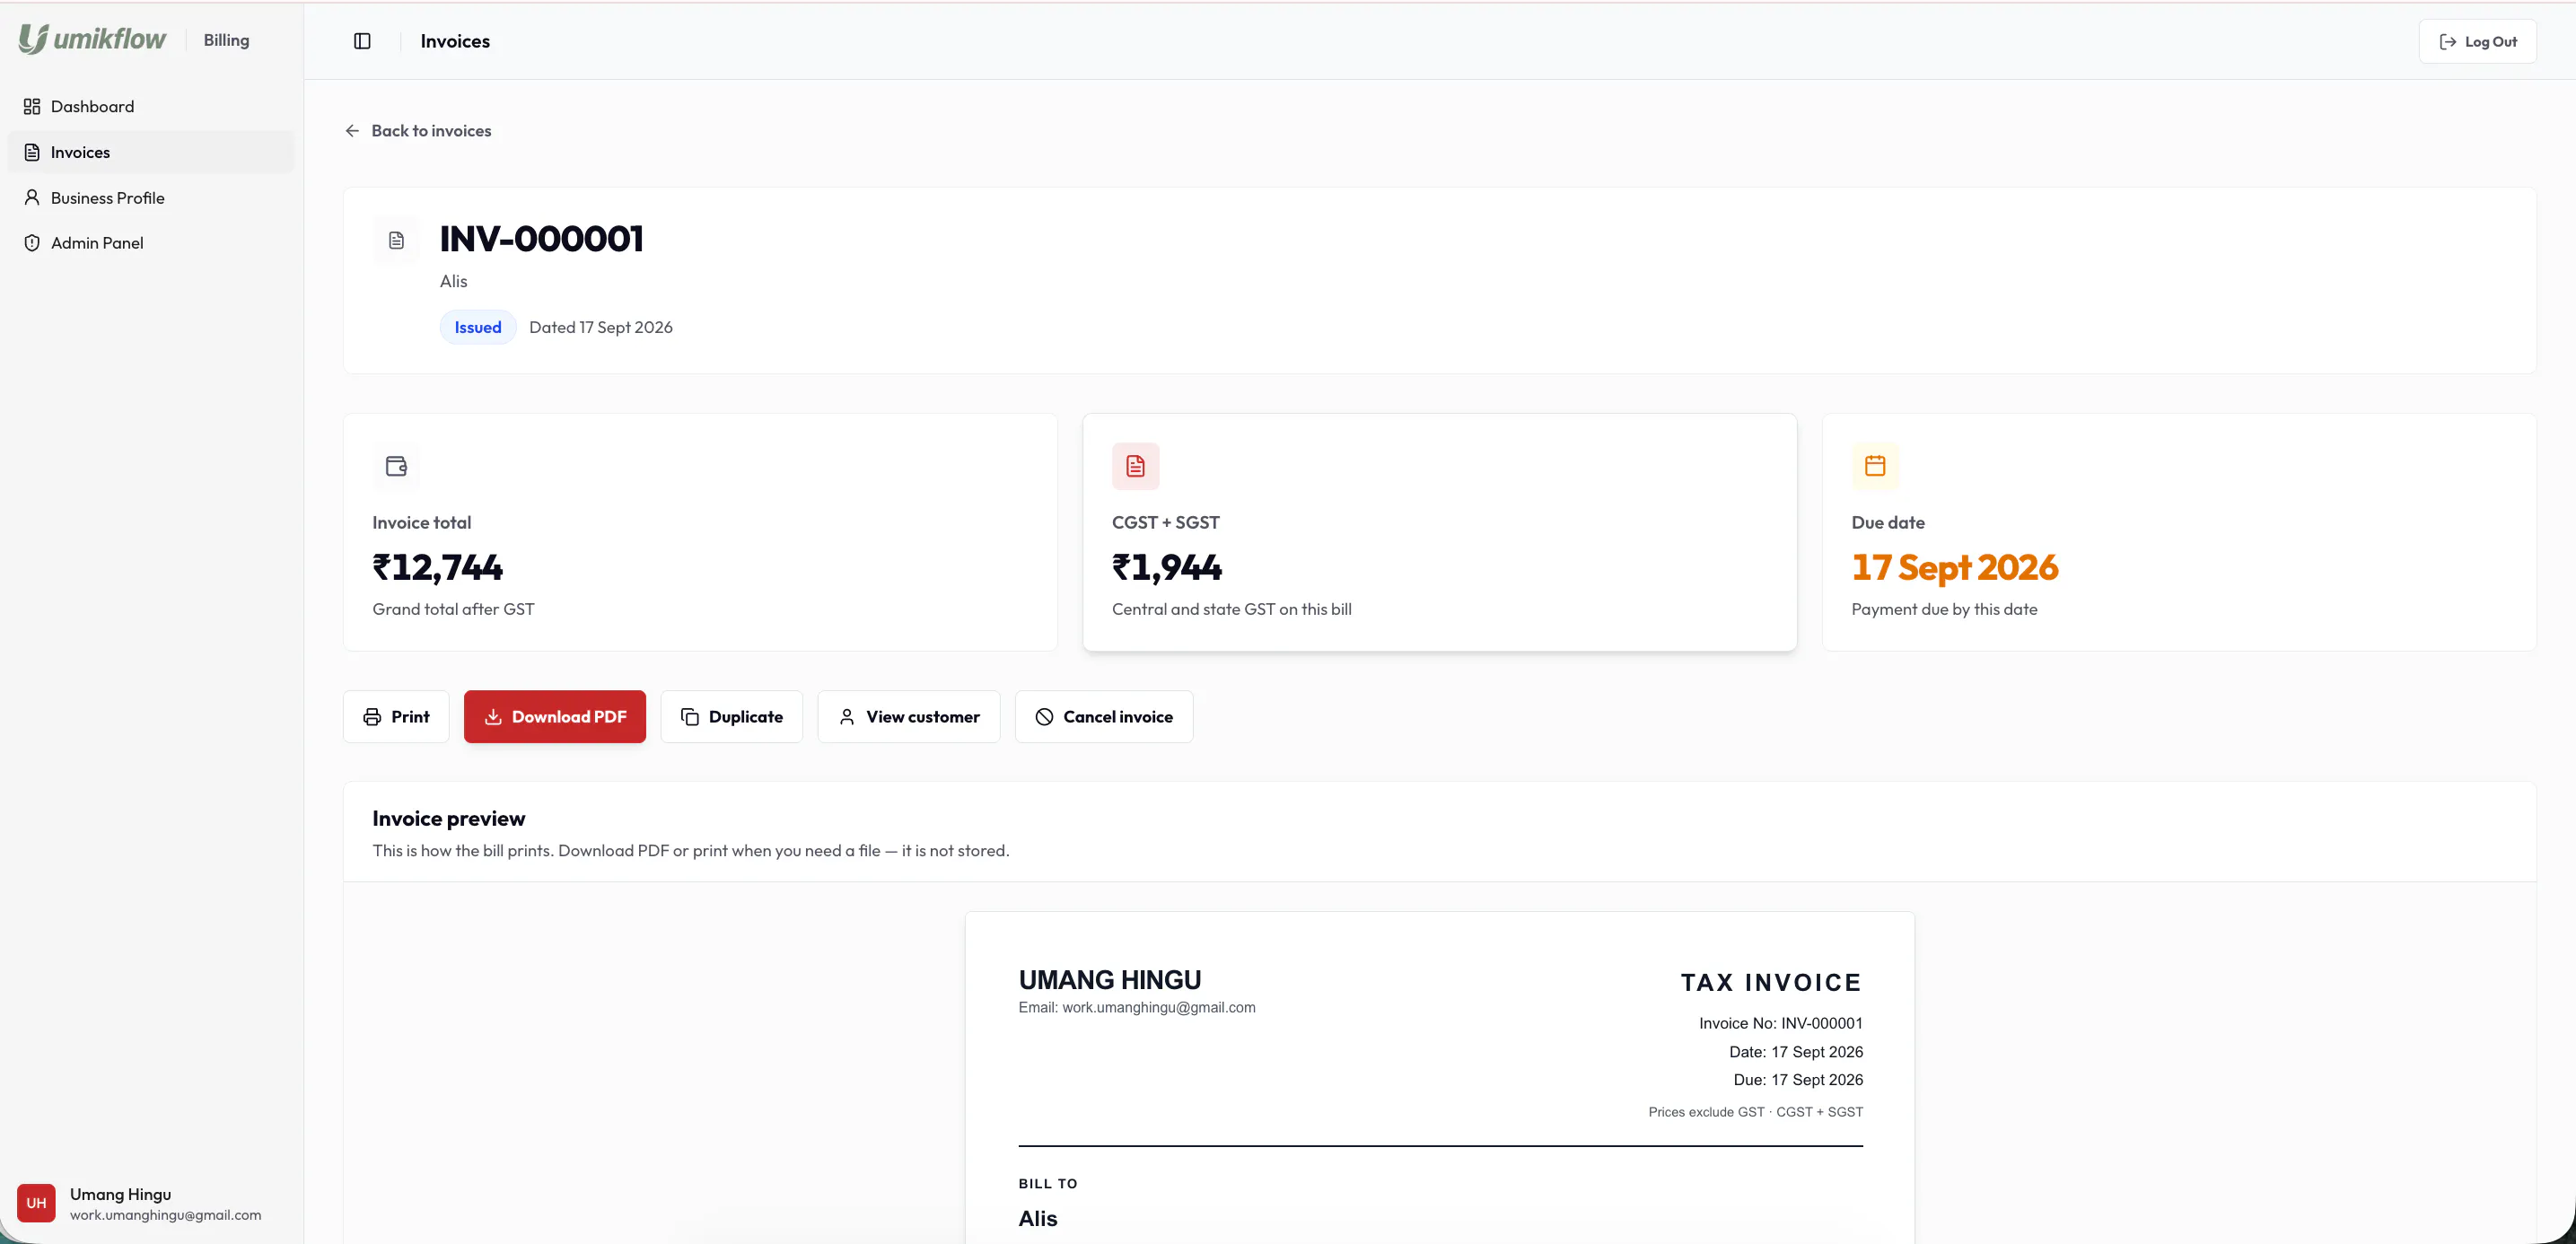Cancel this invoice
The image size is (2576, 1244).
(1104, 717)
